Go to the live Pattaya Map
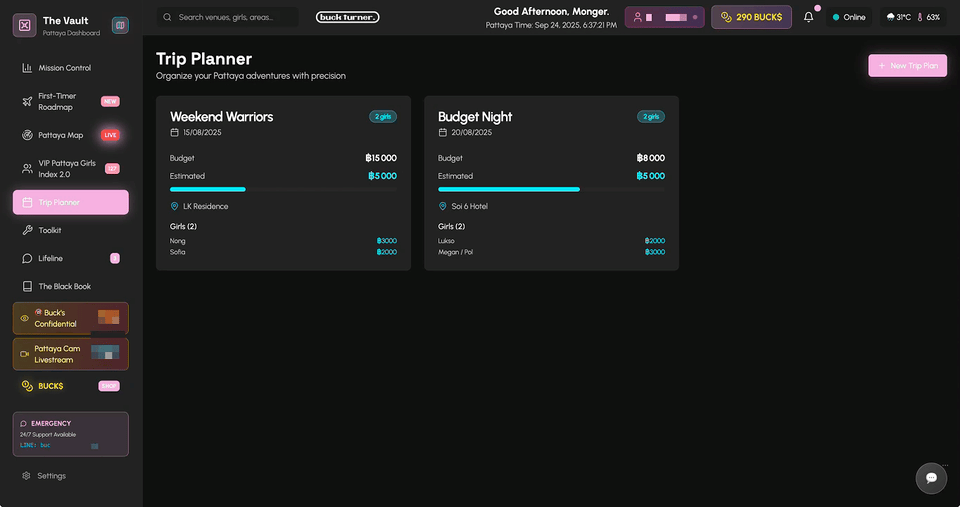 pyautogui.click(x=60, y=135)
